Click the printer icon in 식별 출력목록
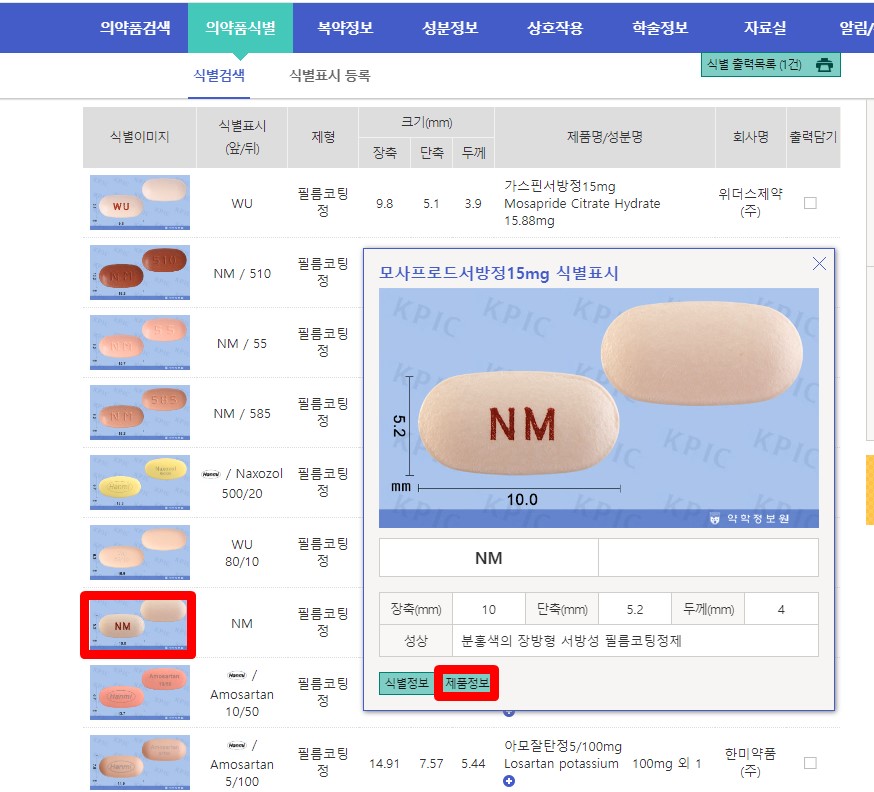The width and height of the screenshot is (874, 792). click(824, 65)
